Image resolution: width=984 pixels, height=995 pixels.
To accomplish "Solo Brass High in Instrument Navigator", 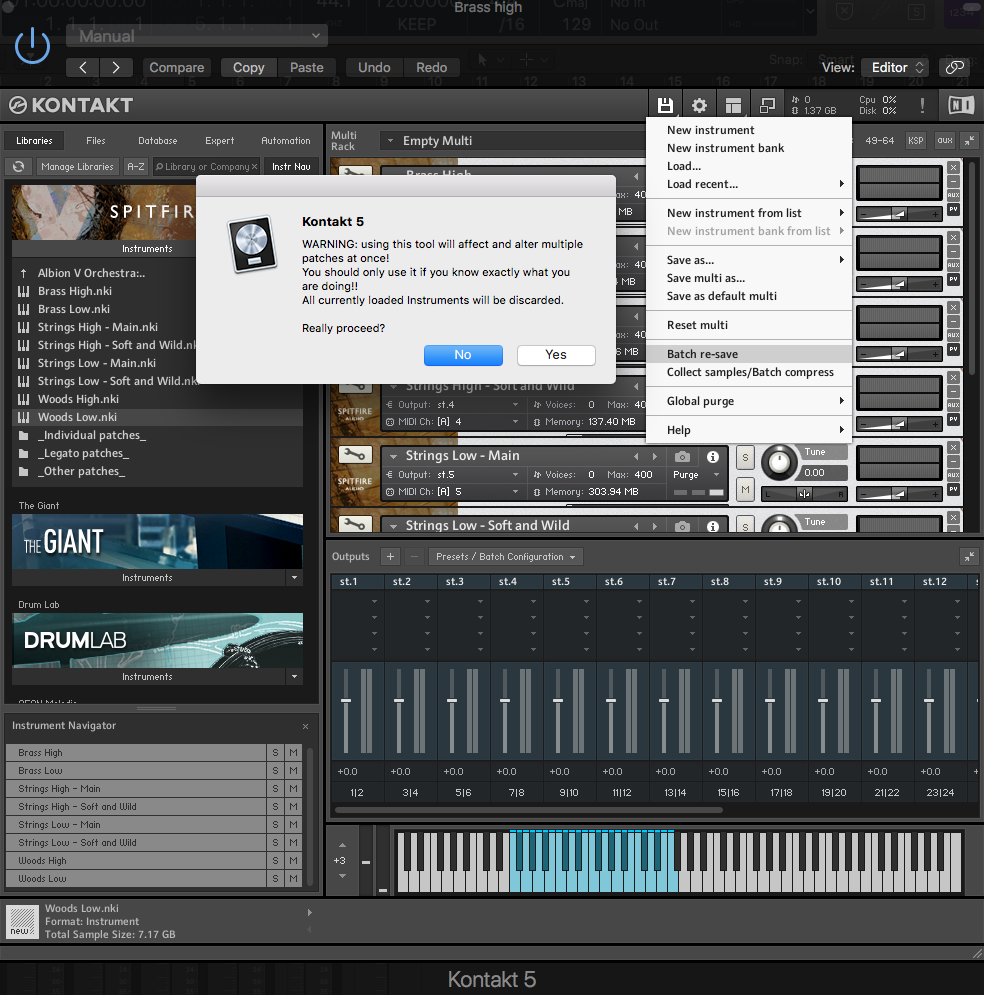I will (x=275, y=753).
